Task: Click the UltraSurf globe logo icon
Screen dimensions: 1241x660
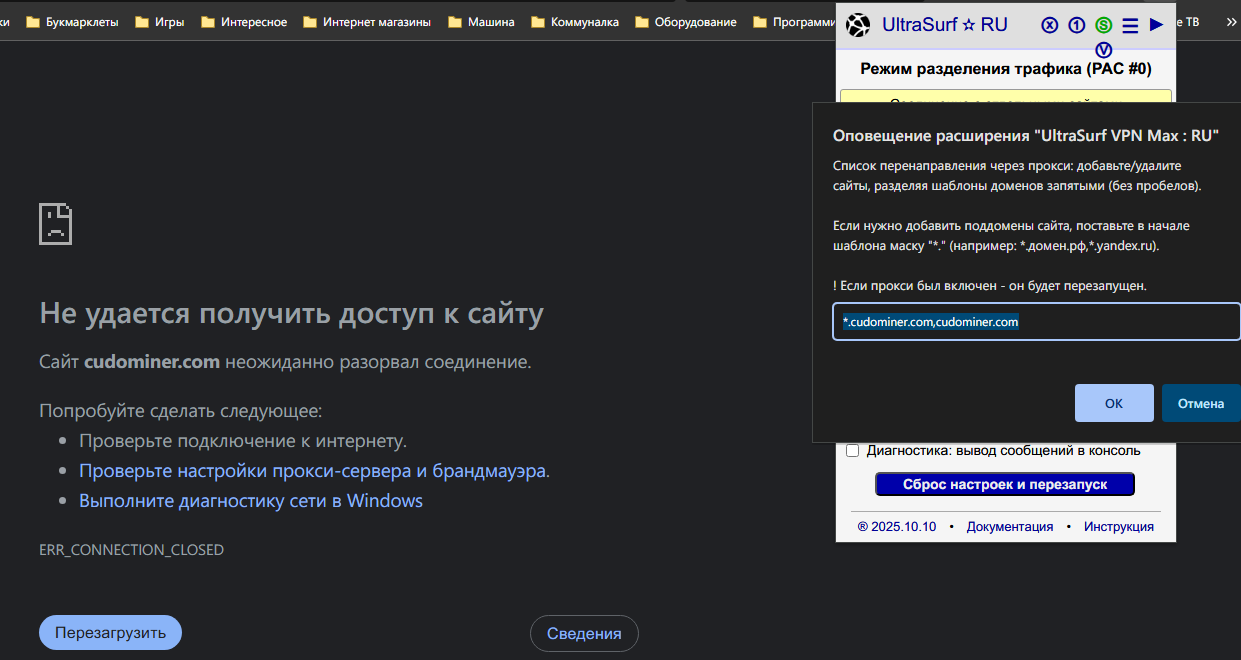Action: pyautogui.click(x=858, y=25)
